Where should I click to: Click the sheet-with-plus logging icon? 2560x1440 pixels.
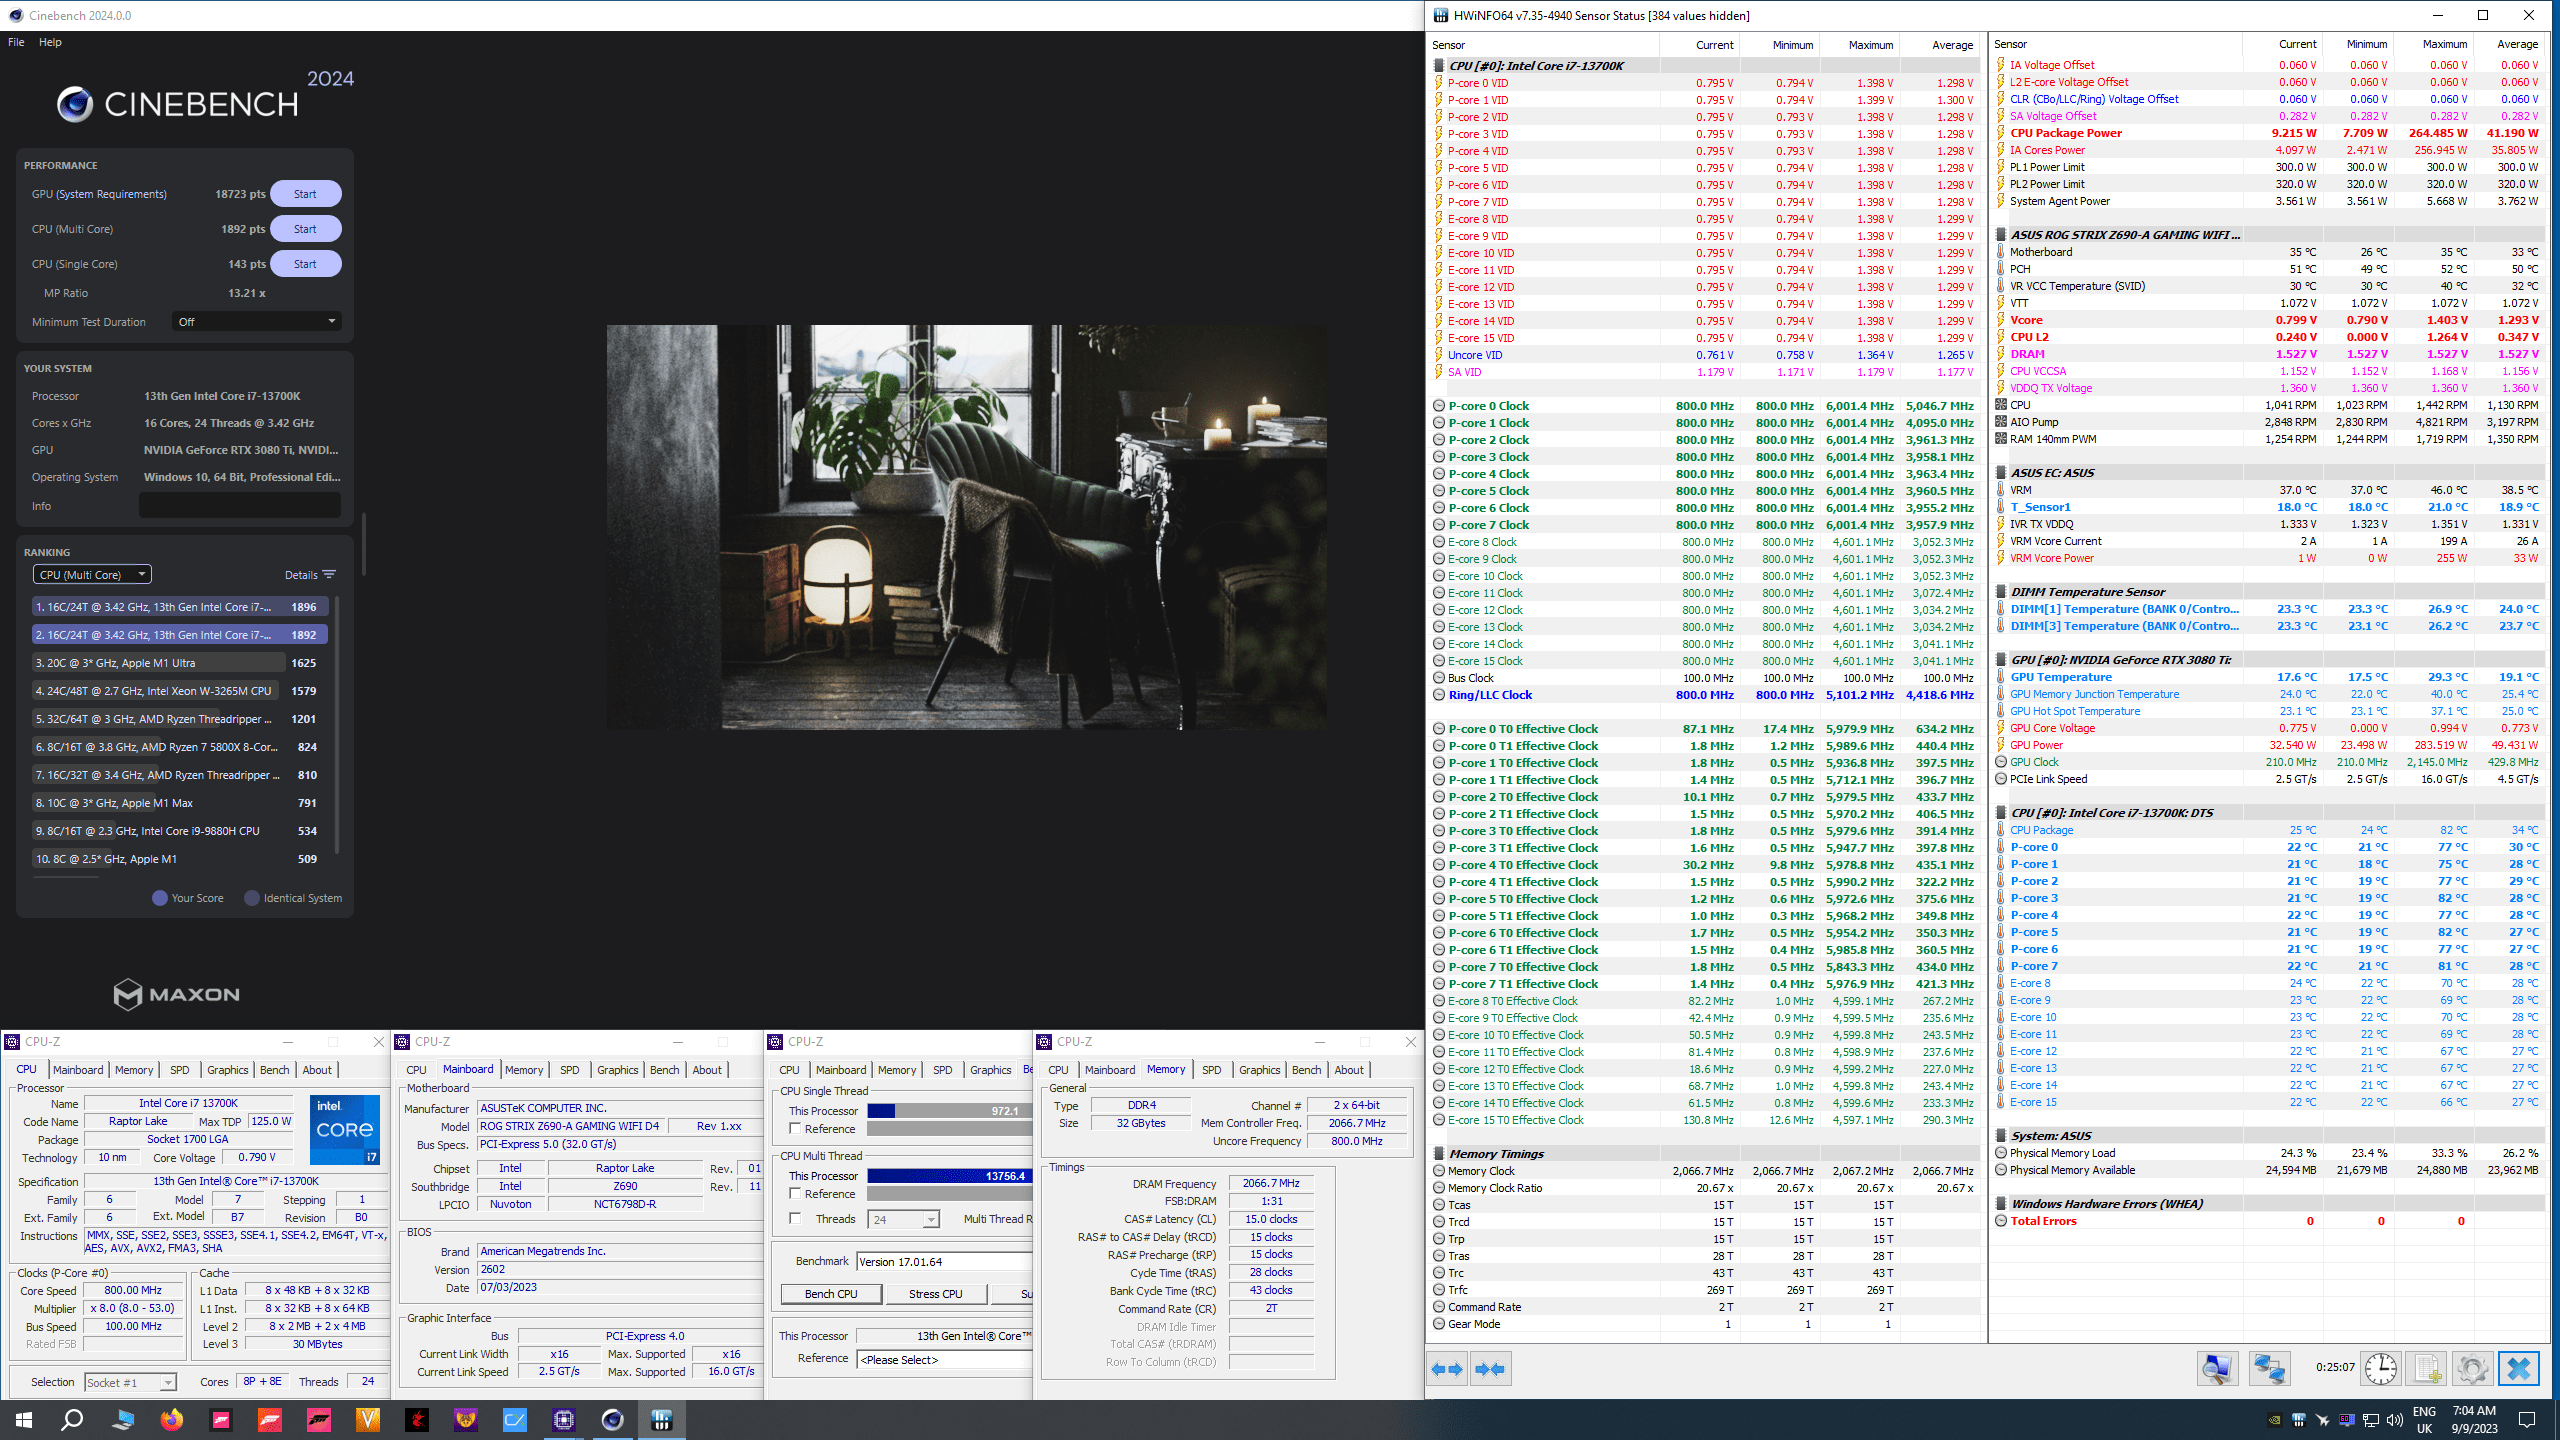[2426, 1368]
